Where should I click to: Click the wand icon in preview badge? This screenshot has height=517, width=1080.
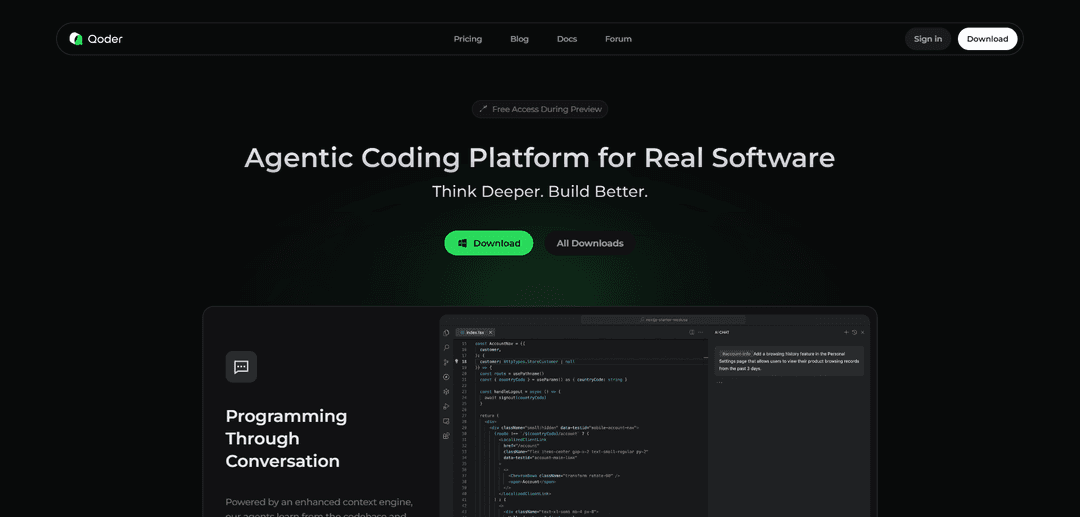484,109
